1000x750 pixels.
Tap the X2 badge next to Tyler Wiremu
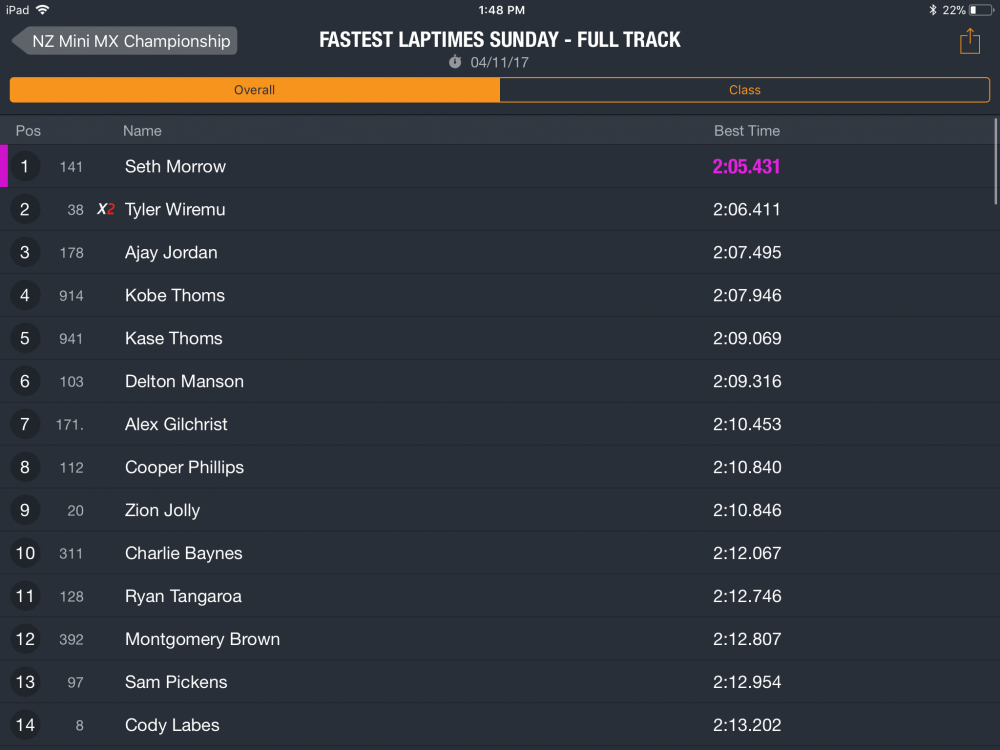click(x=105, y=210)
